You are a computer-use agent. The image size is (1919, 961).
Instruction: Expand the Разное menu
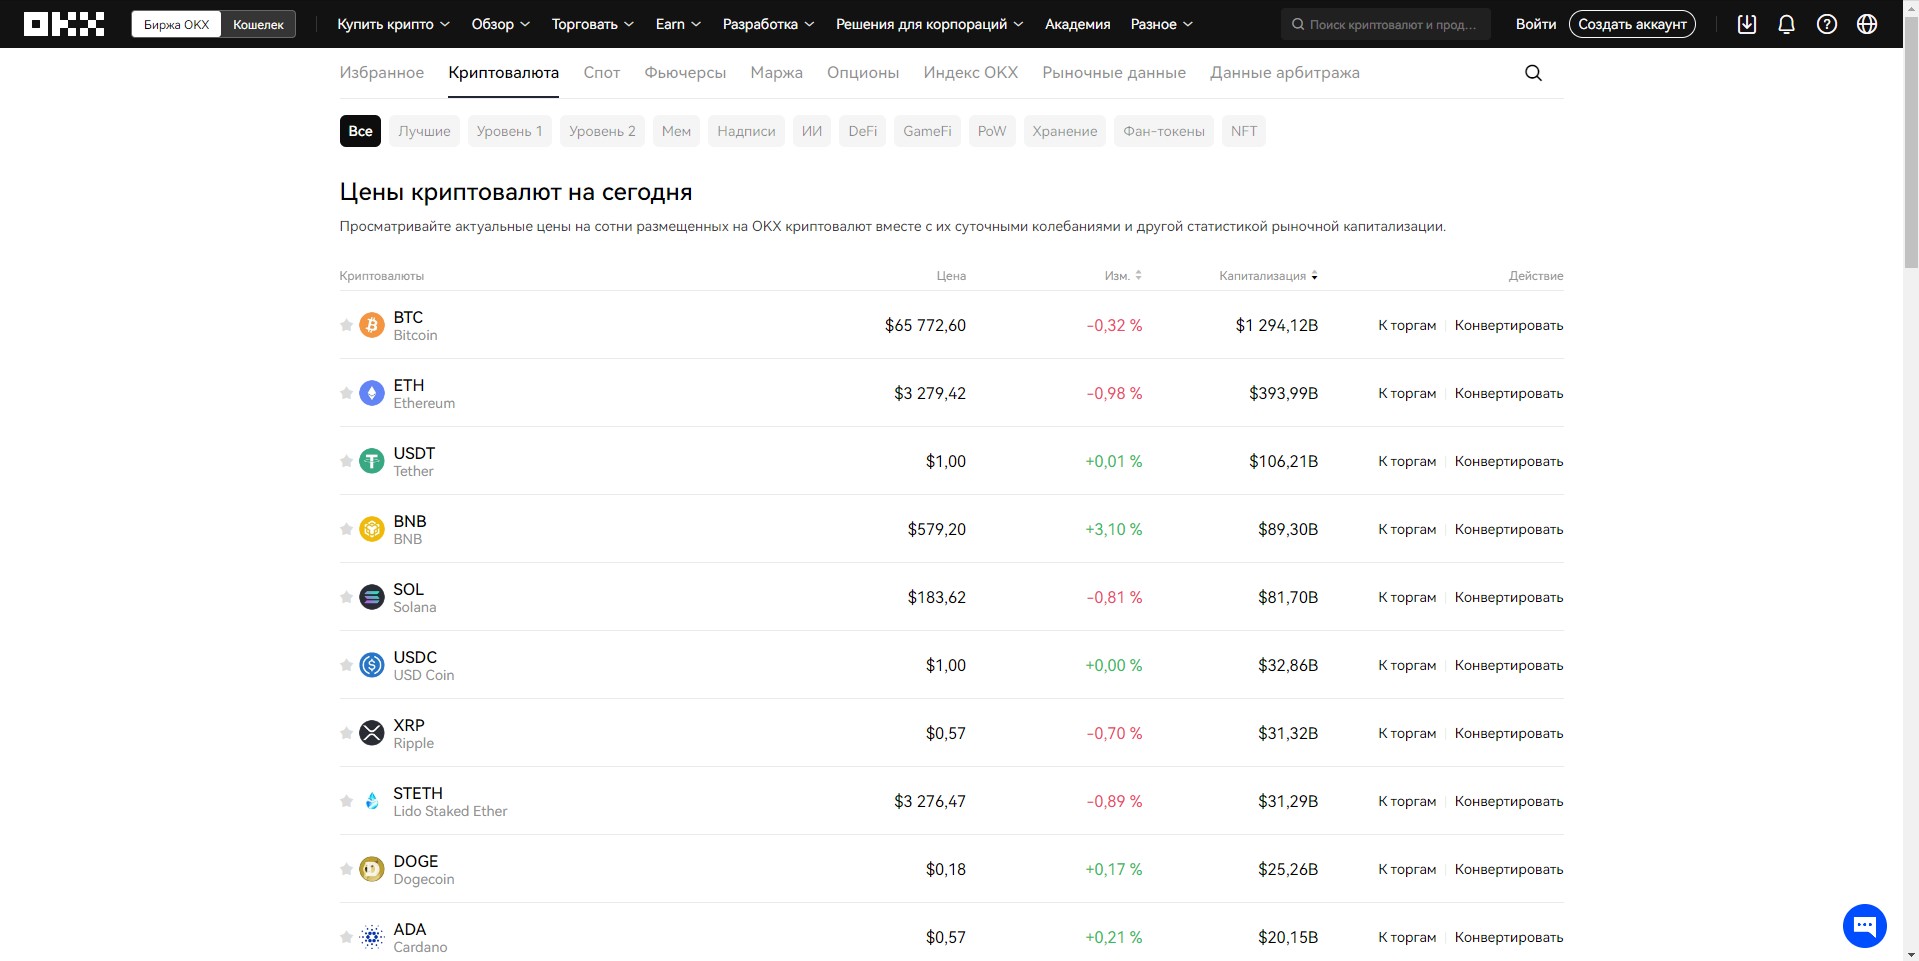click(1161, 24)
